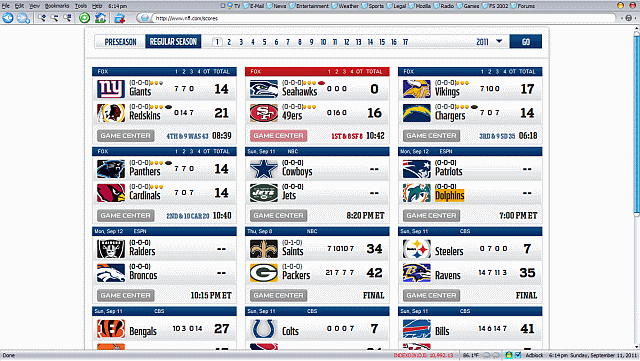640x361 pixels.
Task: Open the Edit menu
Action: coord(19,6)
